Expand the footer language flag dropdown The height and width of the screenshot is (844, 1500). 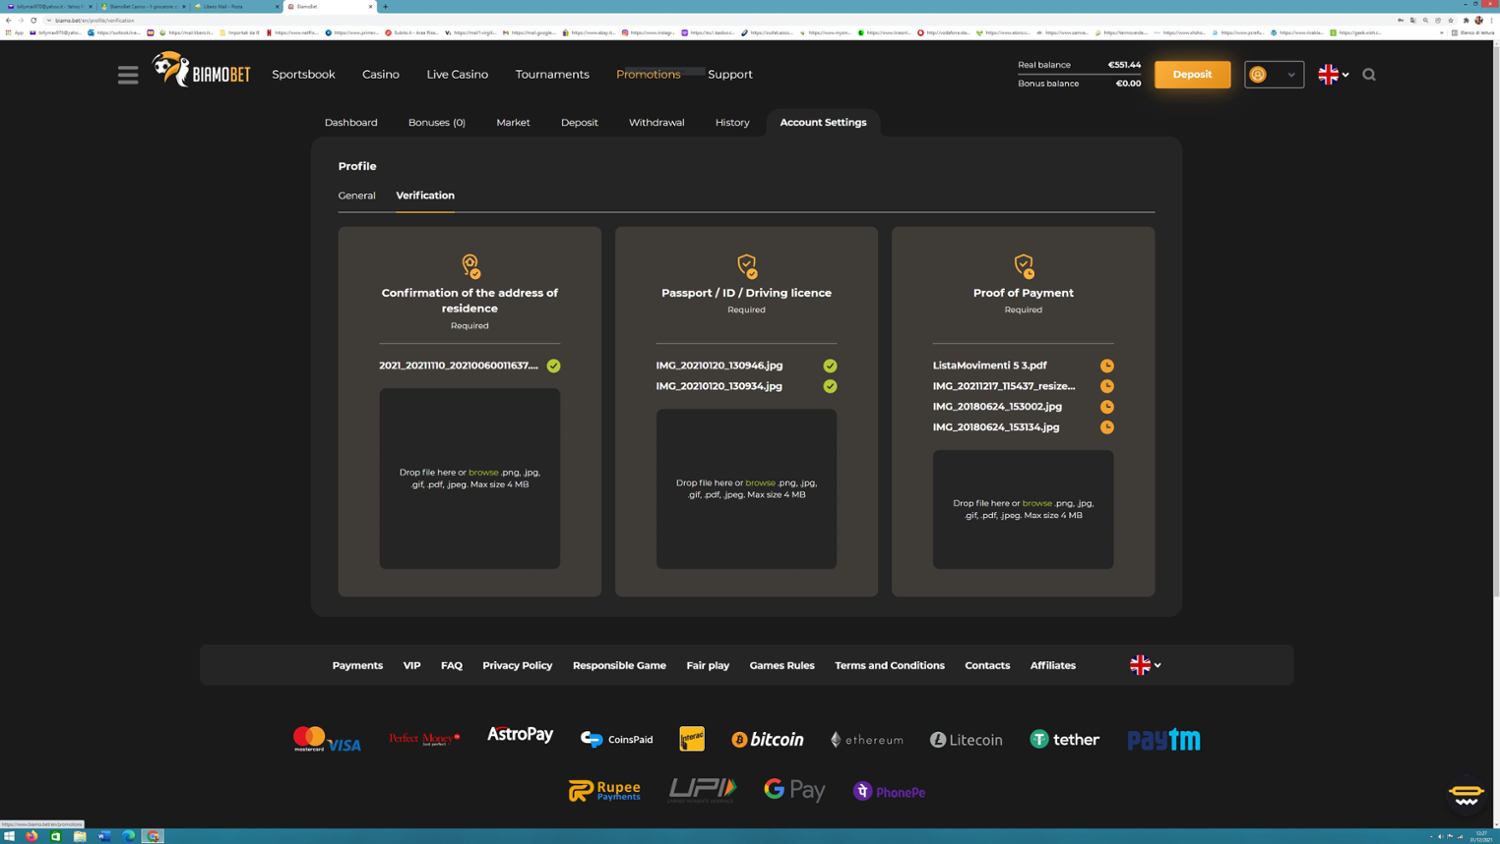pos(1145,665)
